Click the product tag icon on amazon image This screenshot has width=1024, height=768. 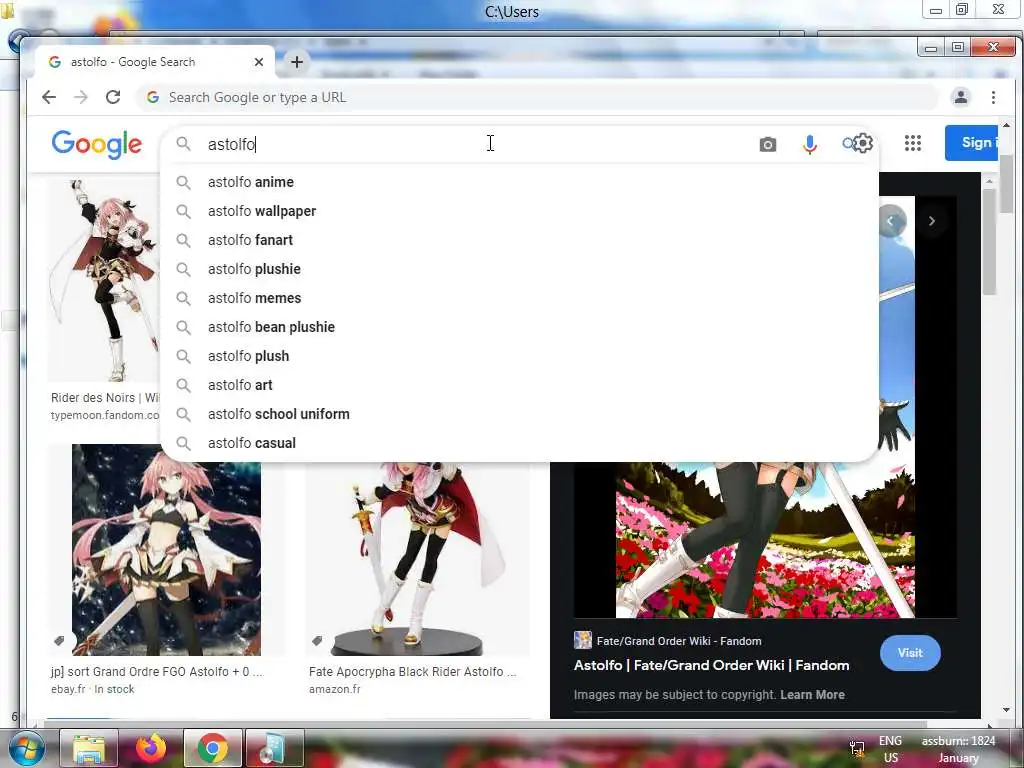click(x=317, y=641)
